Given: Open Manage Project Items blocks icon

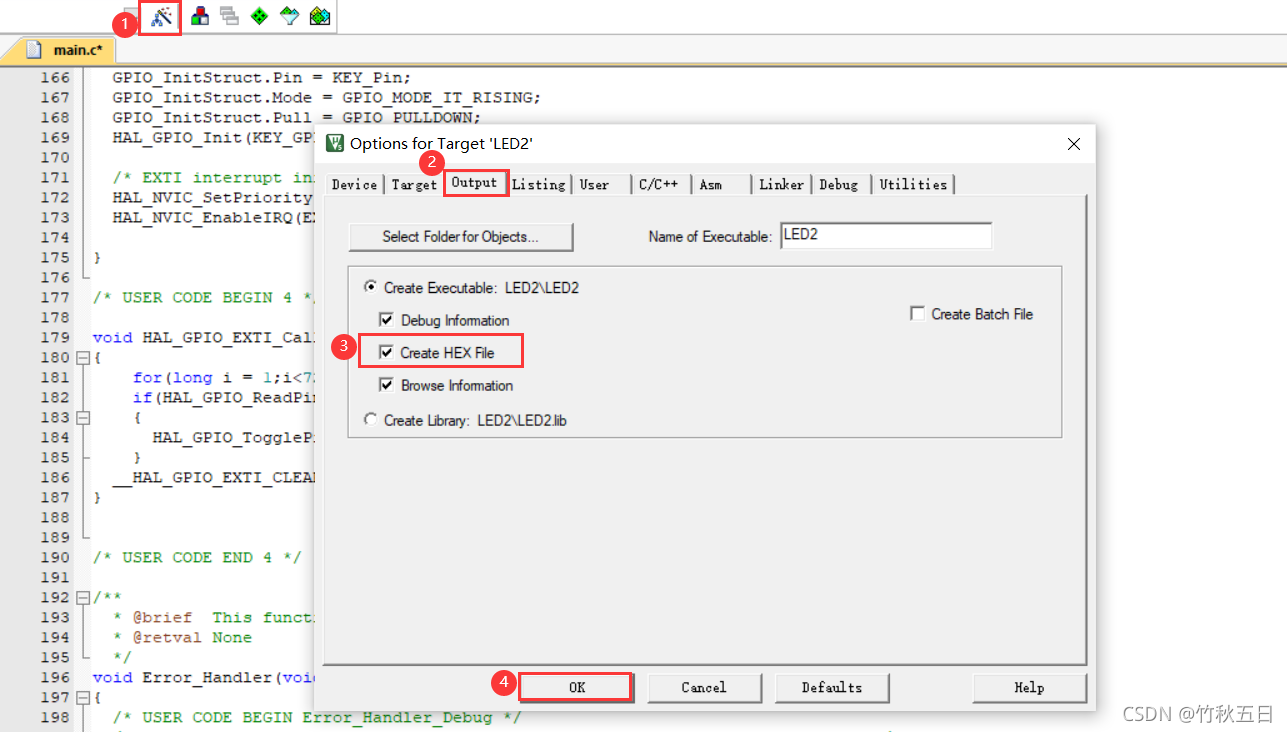Looking at the screenshot, I should (x=200, y=16).
